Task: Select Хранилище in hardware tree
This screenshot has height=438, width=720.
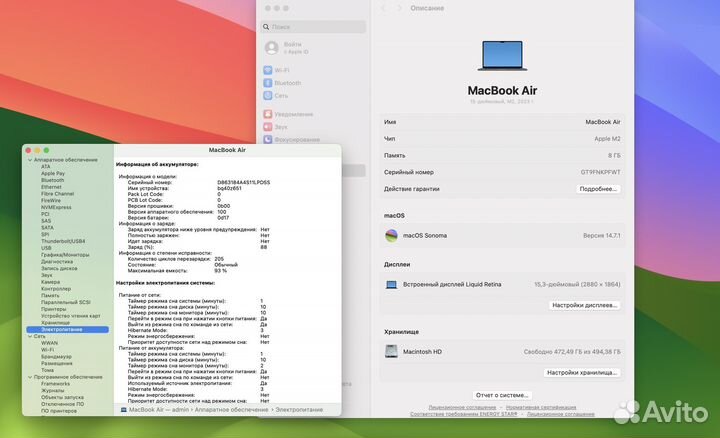Action: tap(56, 323)
